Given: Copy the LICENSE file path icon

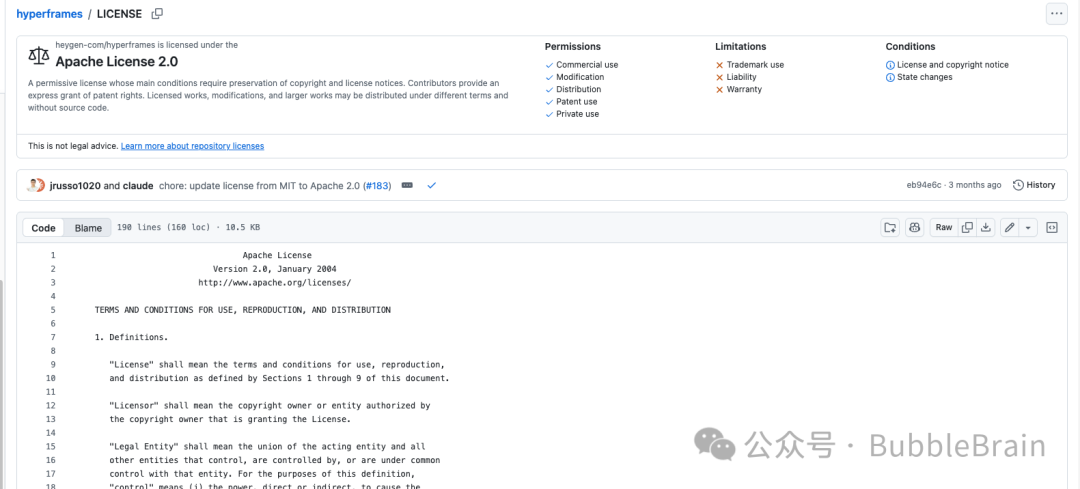Looking at the screenshot, I should coord(157,14).
